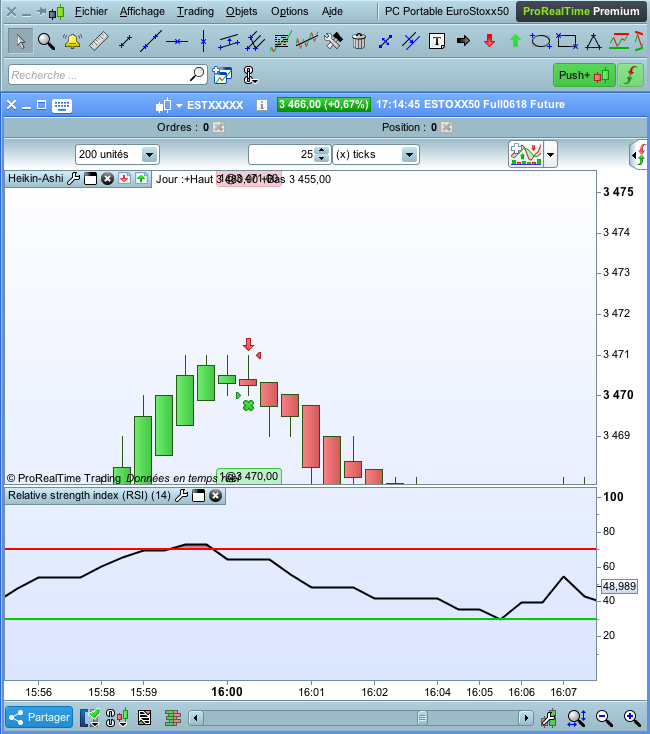Click the green button beside Push+

tap(630, 75)
